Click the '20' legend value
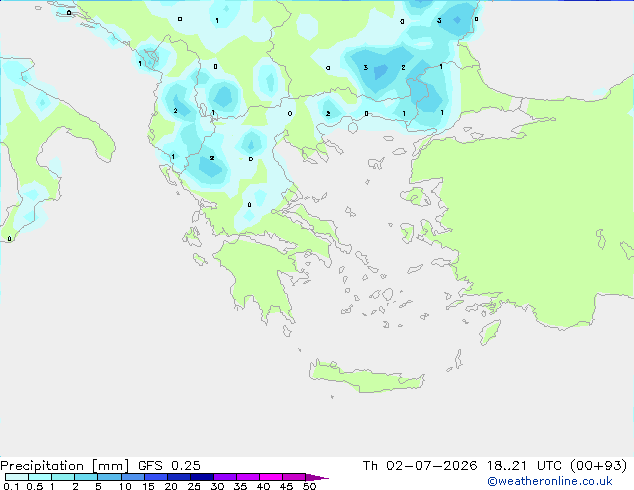634x490 pixels. tap(171, 486)
